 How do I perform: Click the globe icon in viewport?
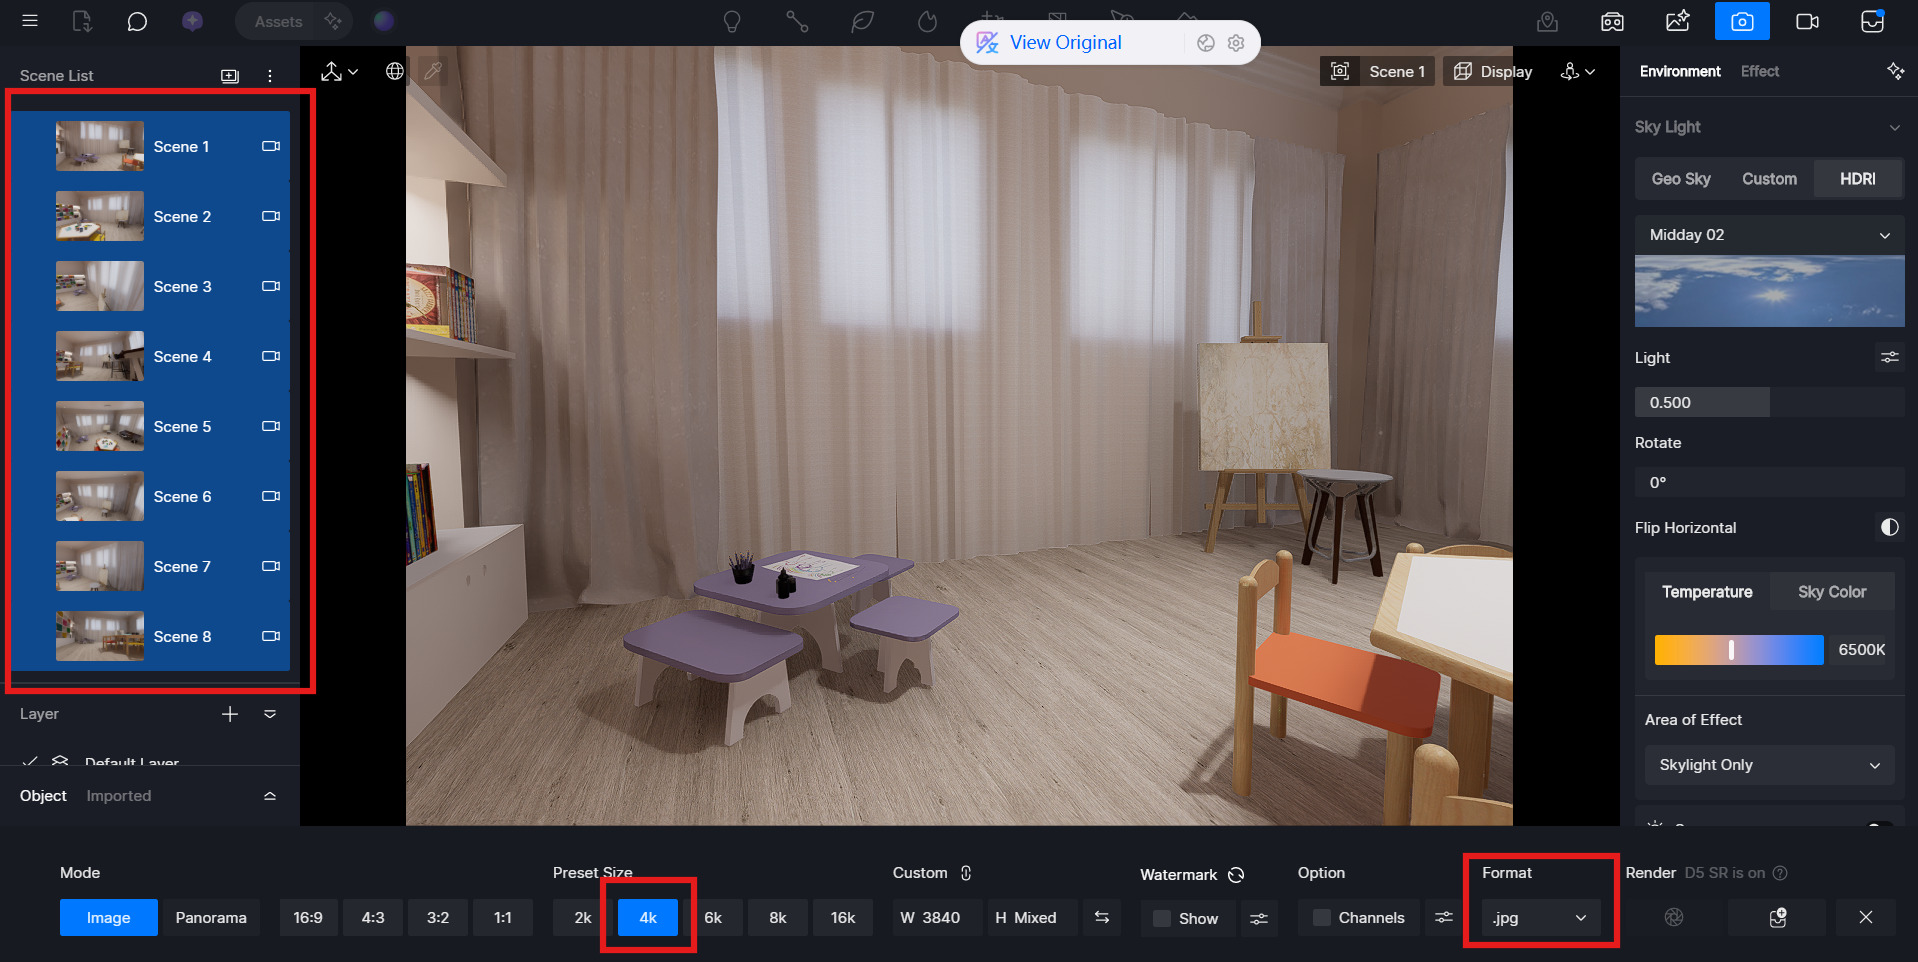coord(395,71)
